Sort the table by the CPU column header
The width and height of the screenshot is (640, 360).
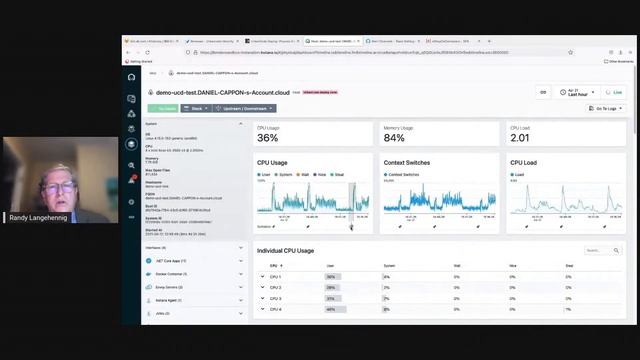click(276, 266)
